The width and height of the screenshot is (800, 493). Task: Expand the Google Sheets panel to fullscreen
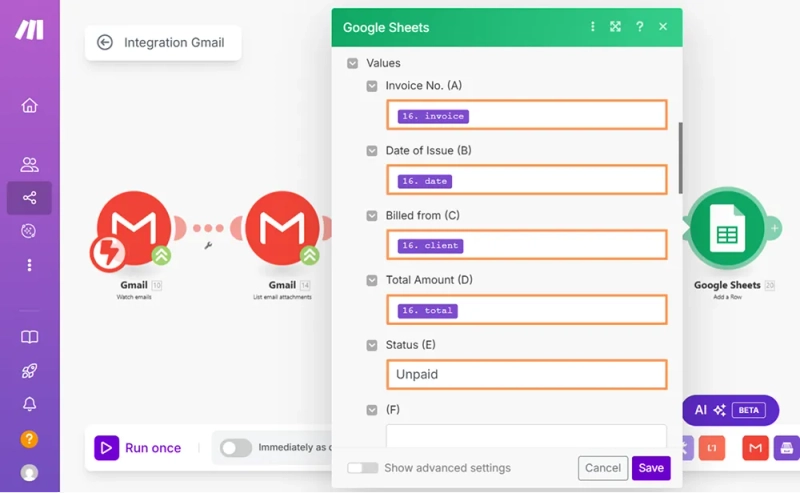click(615, 27)
